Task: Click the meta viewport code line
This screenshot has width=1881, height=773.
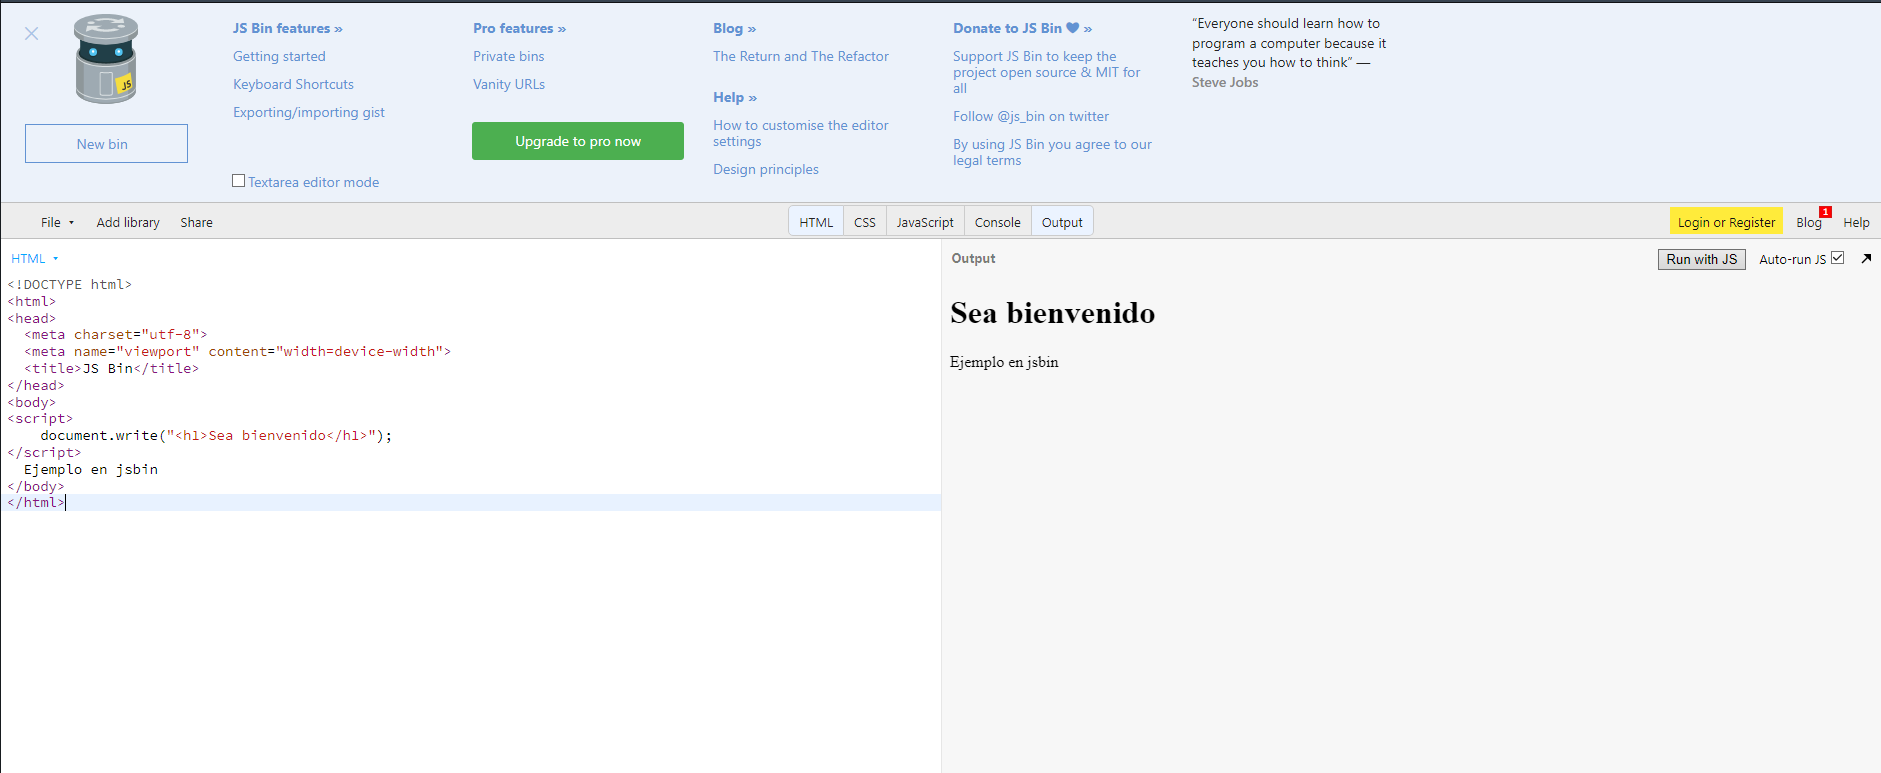Action: 238,351
